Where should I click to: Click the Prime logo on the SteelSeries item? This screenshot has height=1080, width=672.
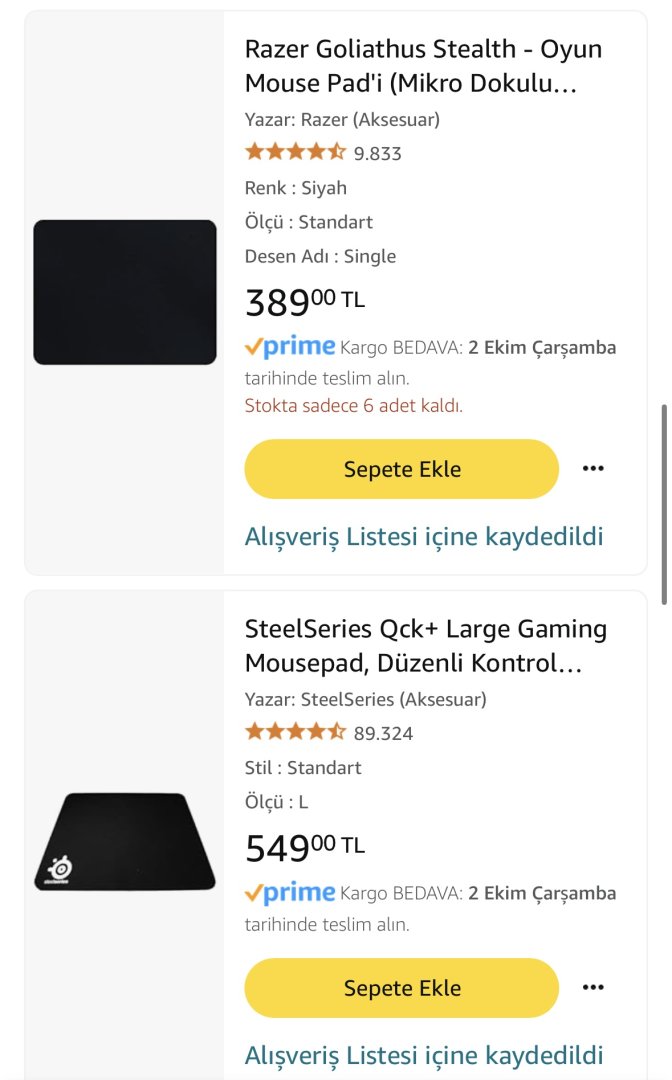(x=290, y=892)
